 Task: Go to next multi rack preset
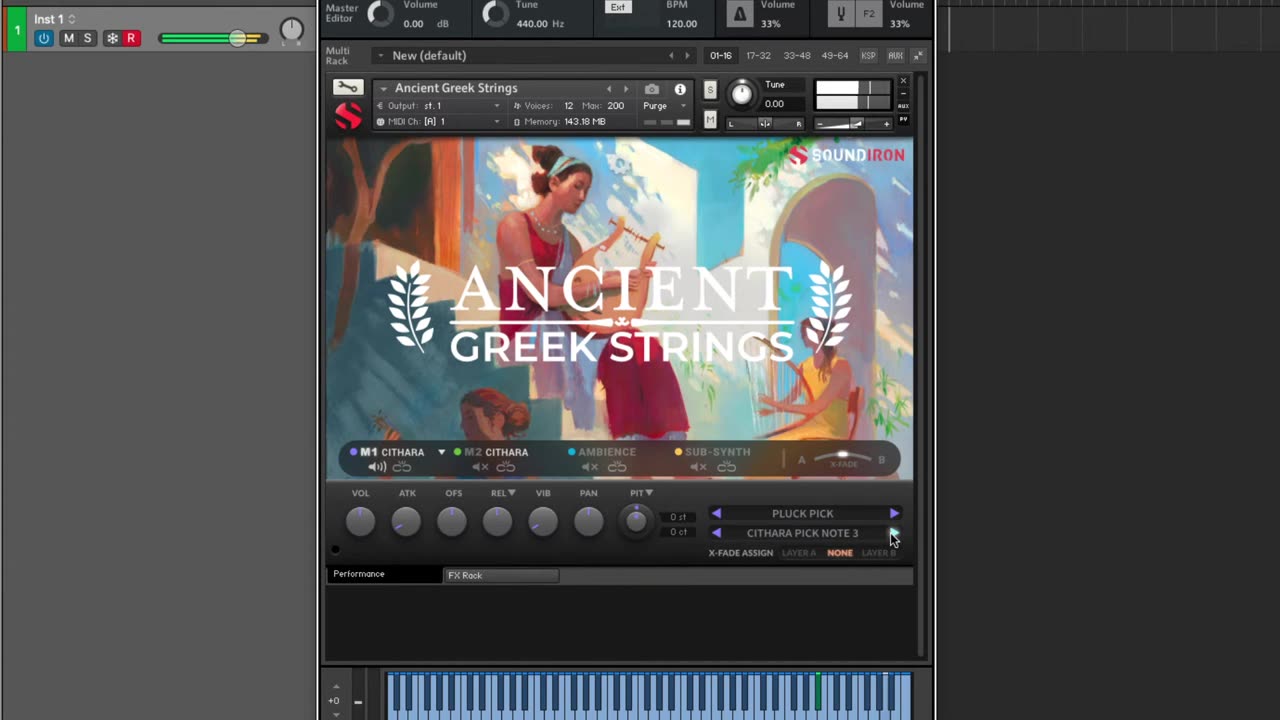[687, 56]
